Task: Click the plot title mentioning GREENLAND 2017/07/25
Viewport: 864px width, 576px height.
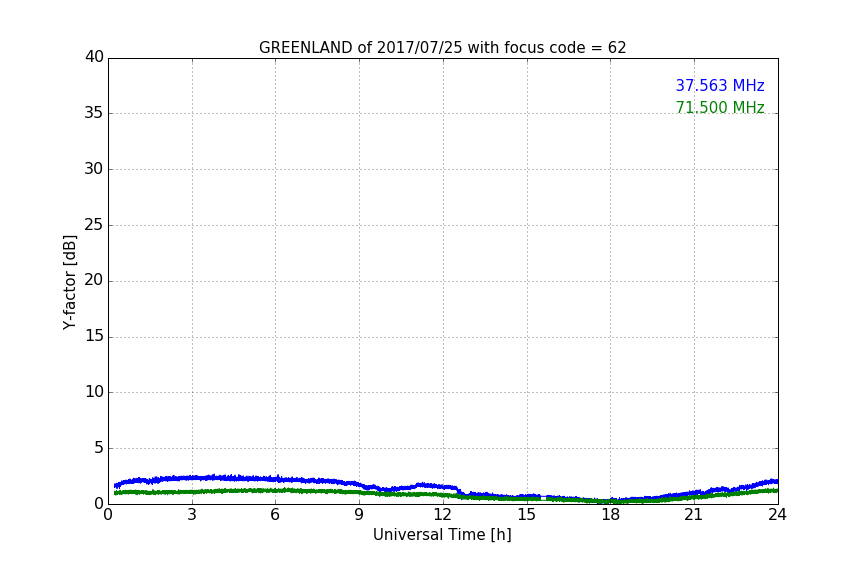Action: (x=442, y=48)
